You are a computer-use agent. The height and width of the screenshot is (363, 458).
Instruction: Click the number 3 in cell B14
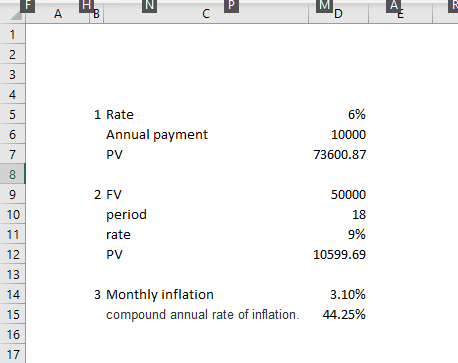pos(97,295)
